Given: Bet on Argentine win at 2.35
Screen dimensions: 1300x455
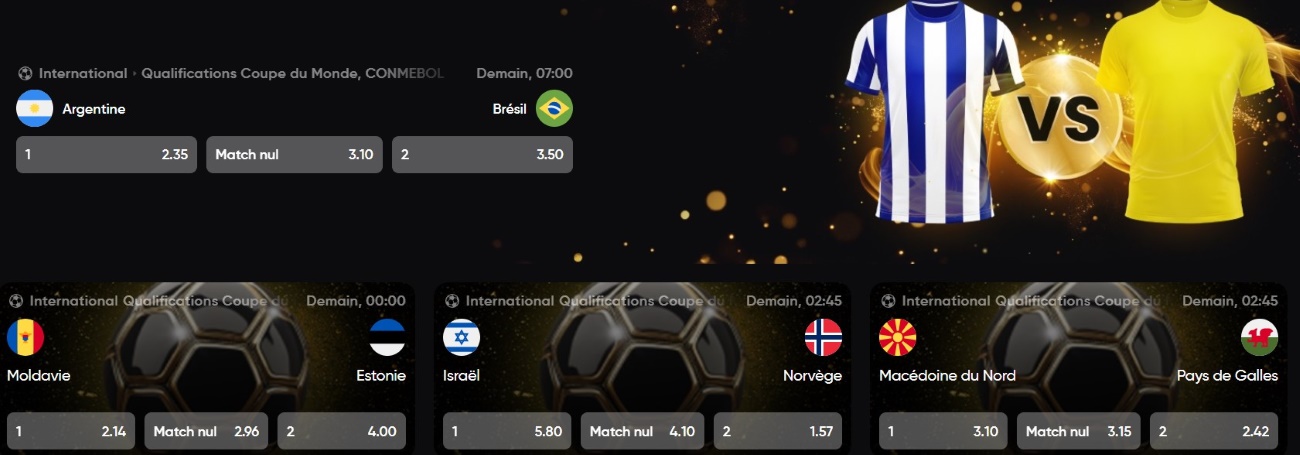Looking at the screenshot, I should (106, 155).
